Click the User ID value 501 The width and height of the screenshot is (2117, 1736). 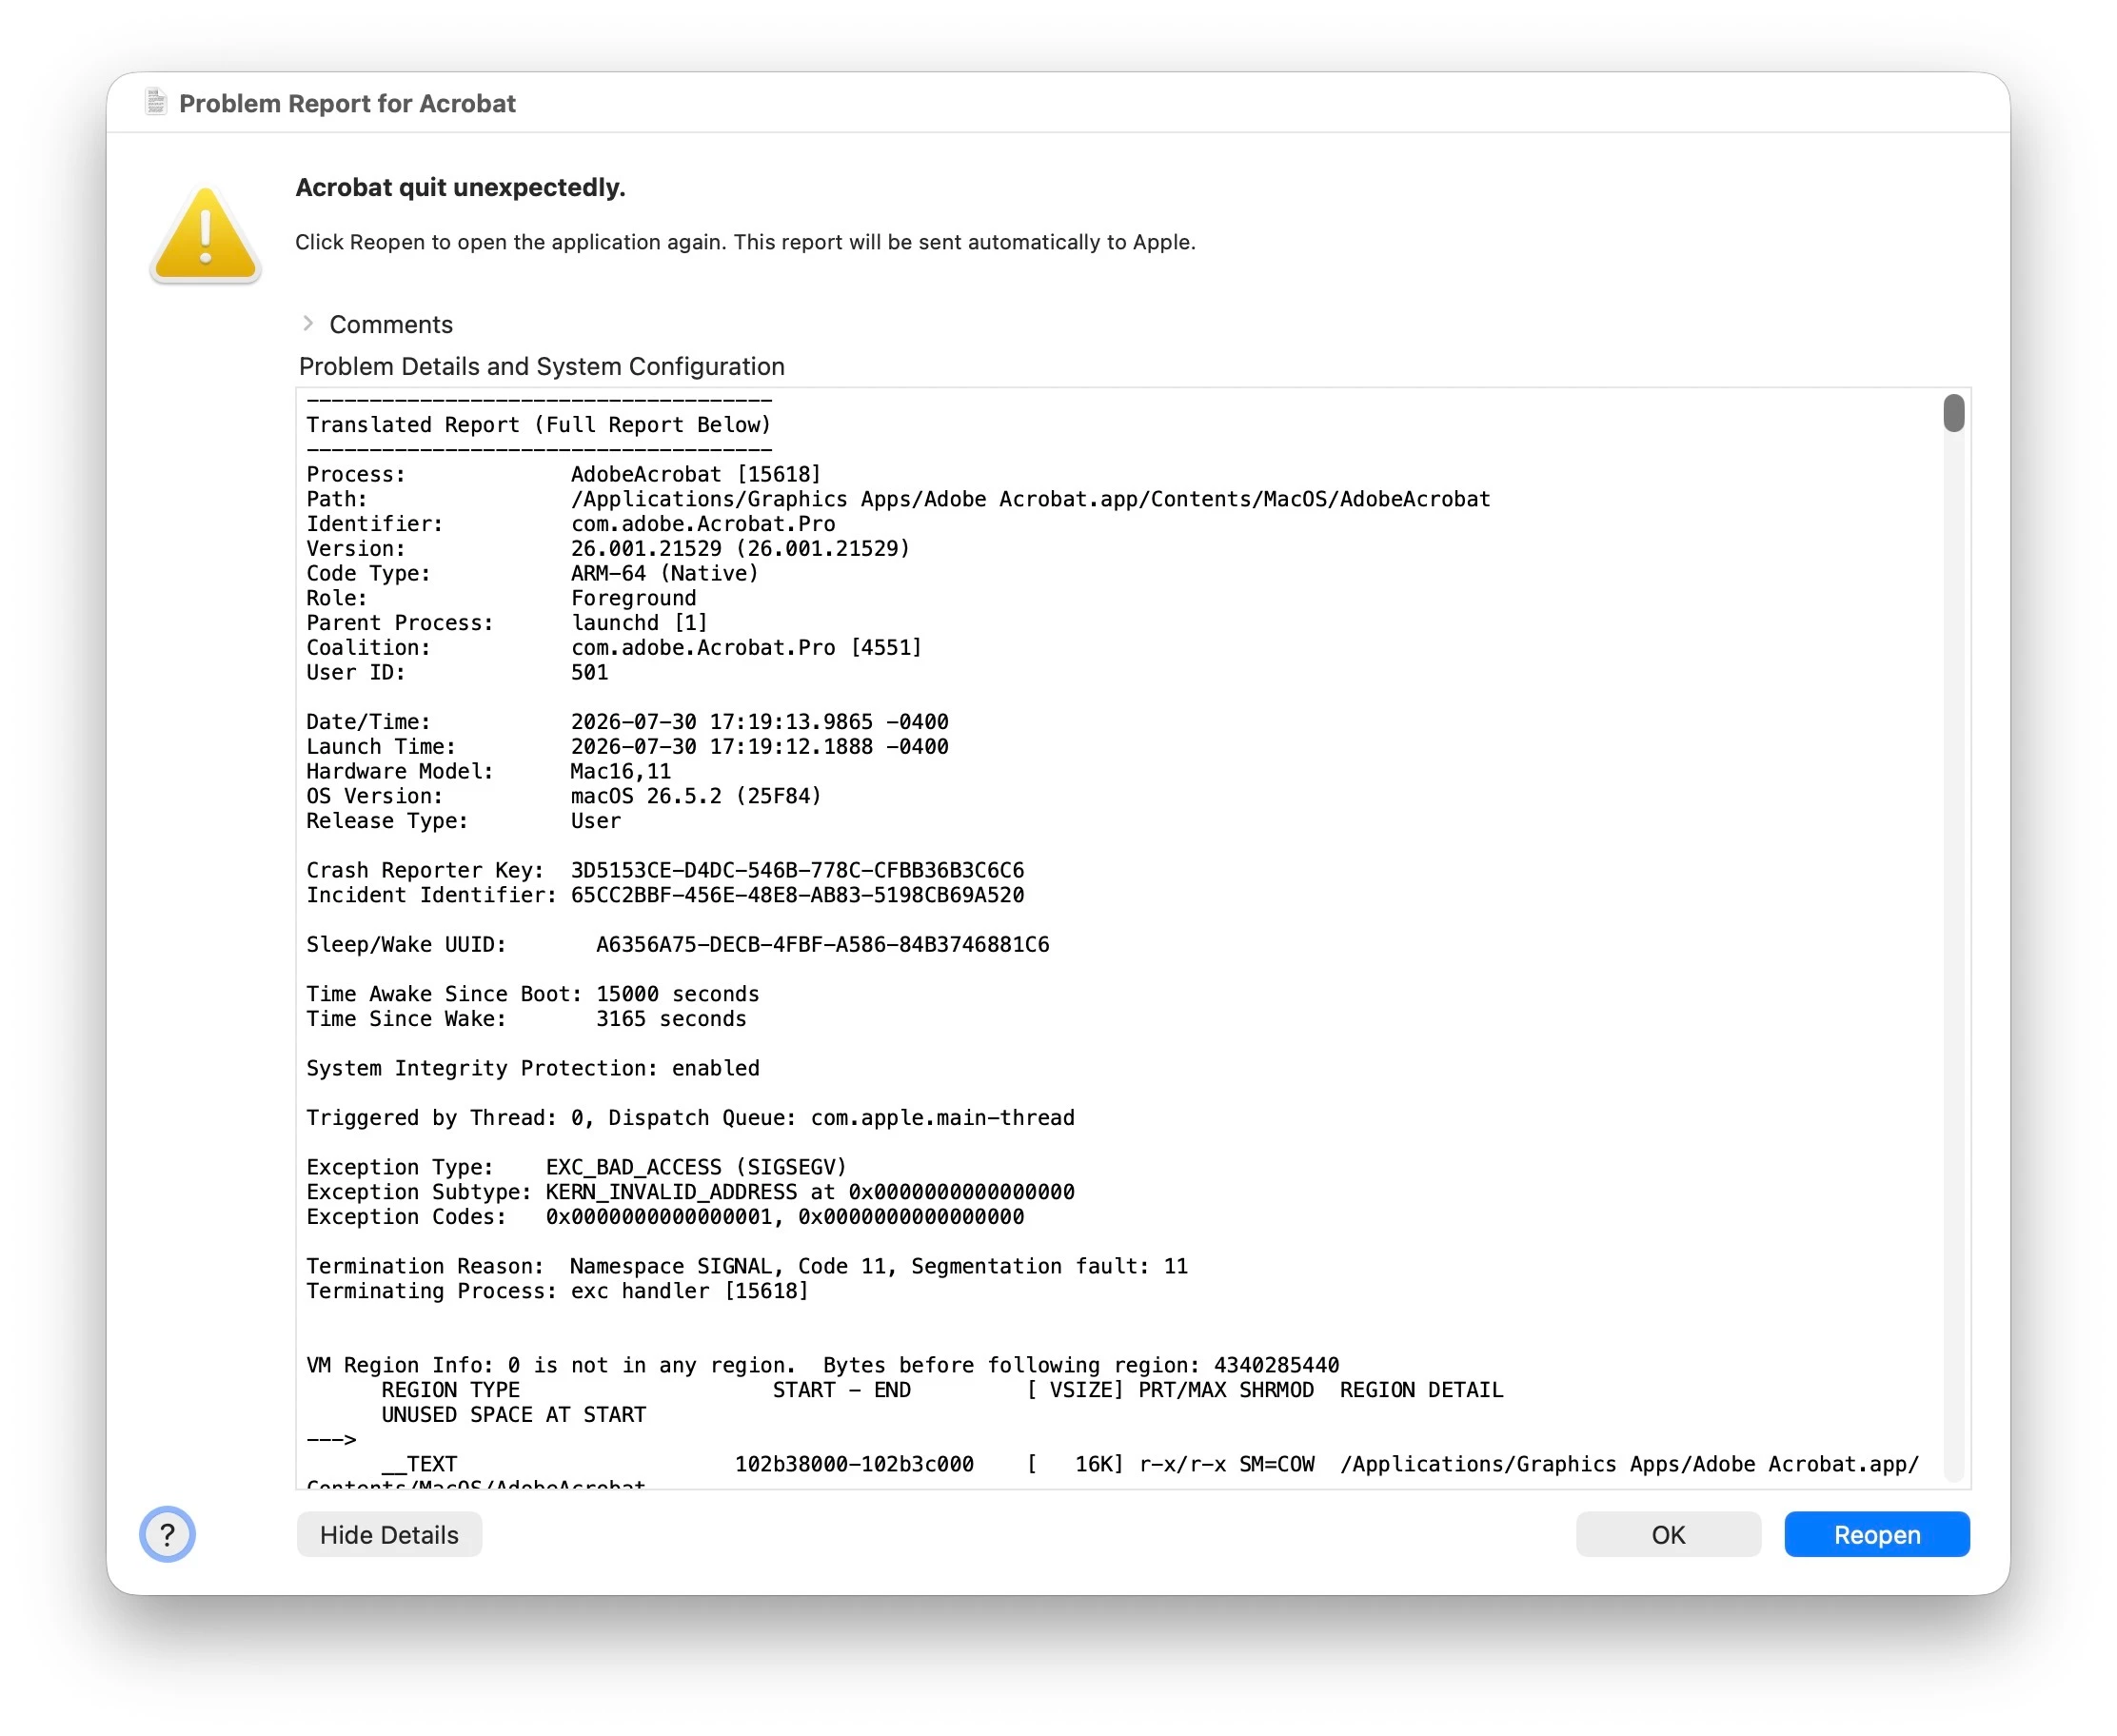coord(589,672)
